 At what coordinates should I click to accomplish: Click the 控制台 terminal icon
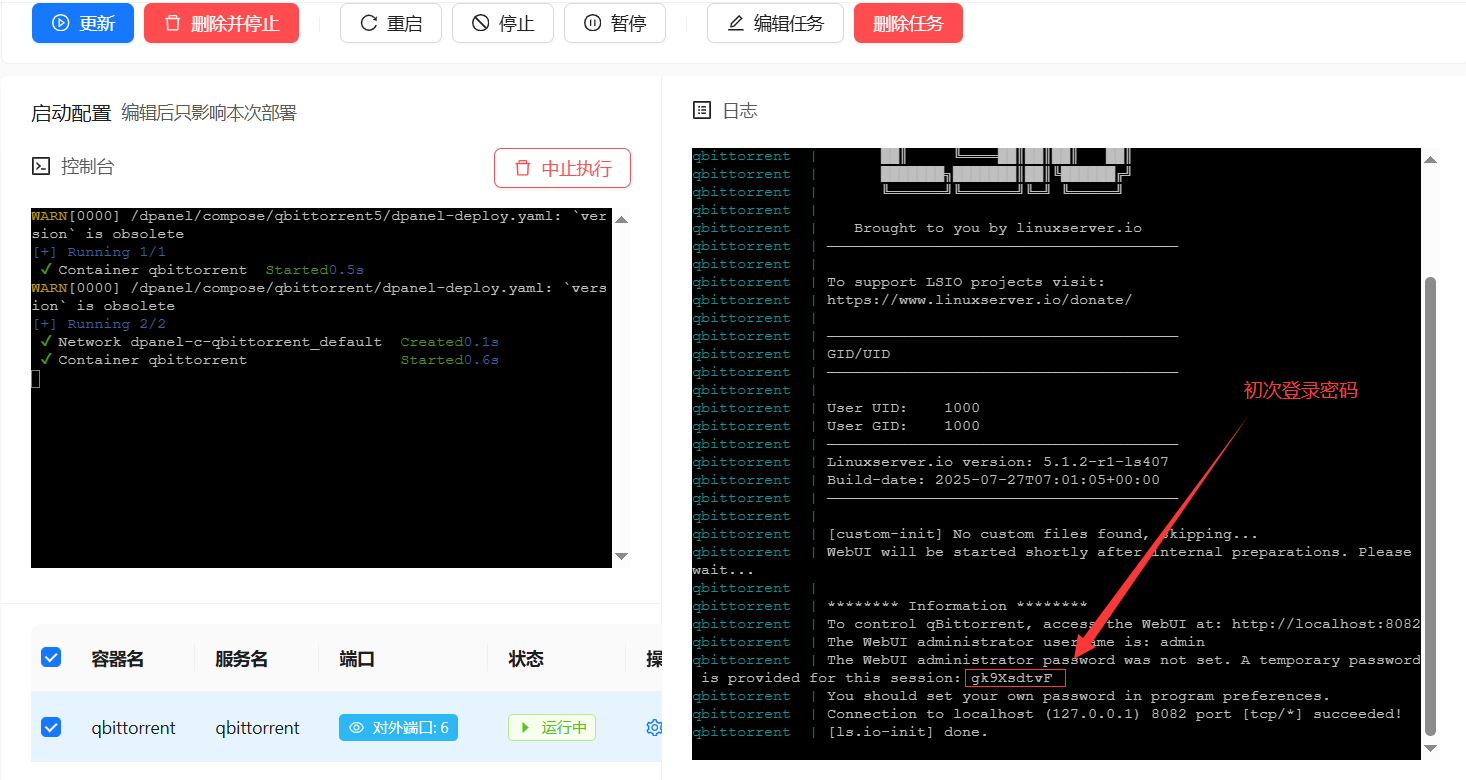41,166
